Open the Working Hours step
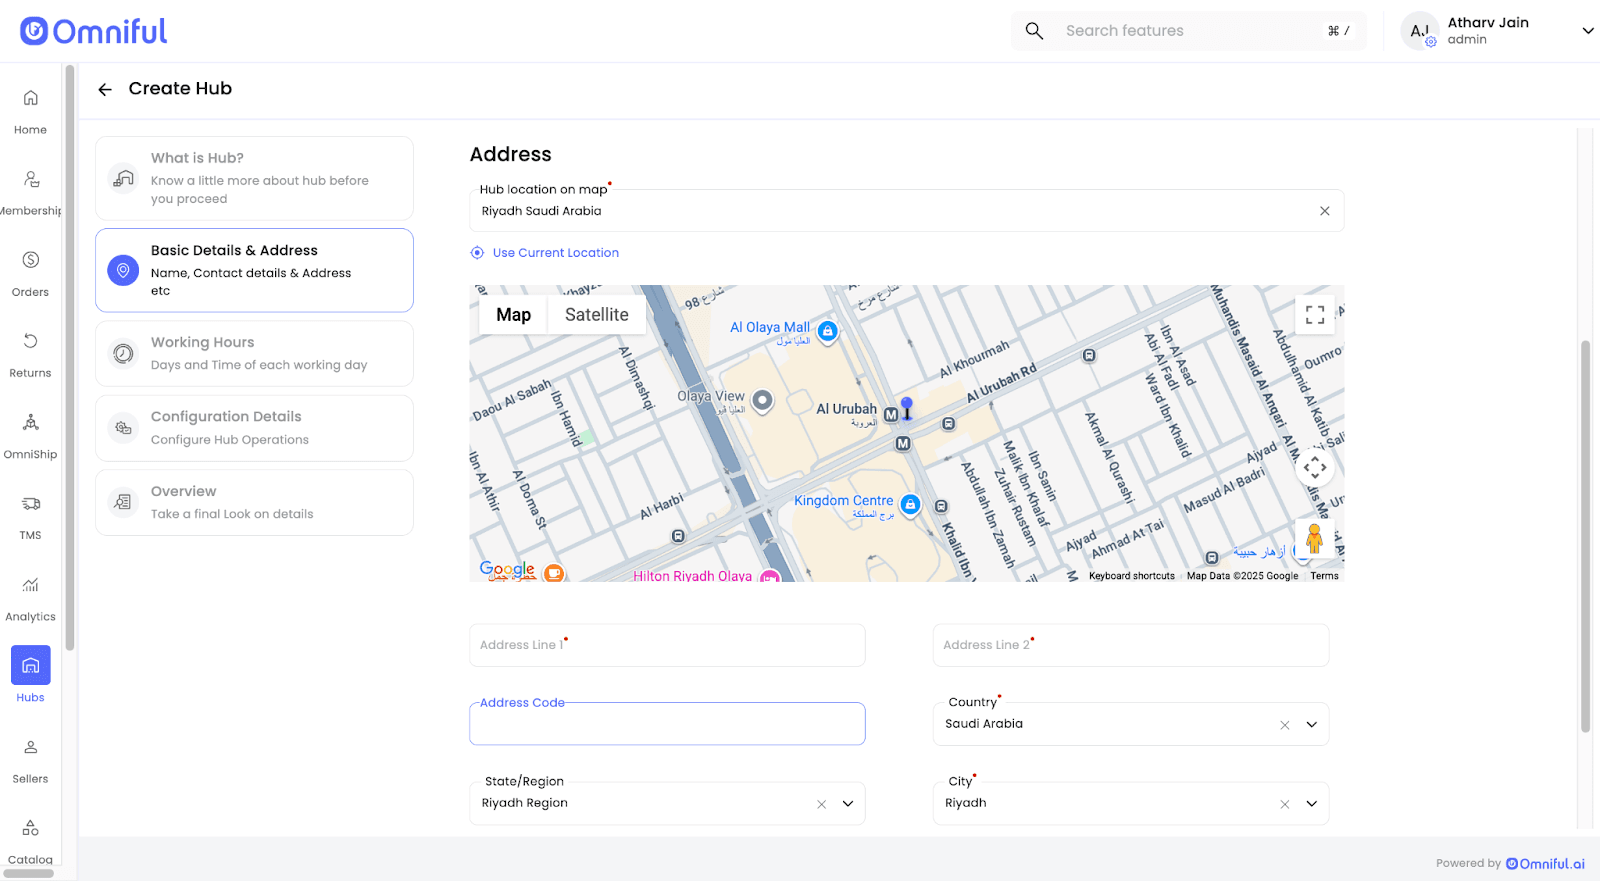The height and width of the screenshot is (881, 1600). (254, 353)
